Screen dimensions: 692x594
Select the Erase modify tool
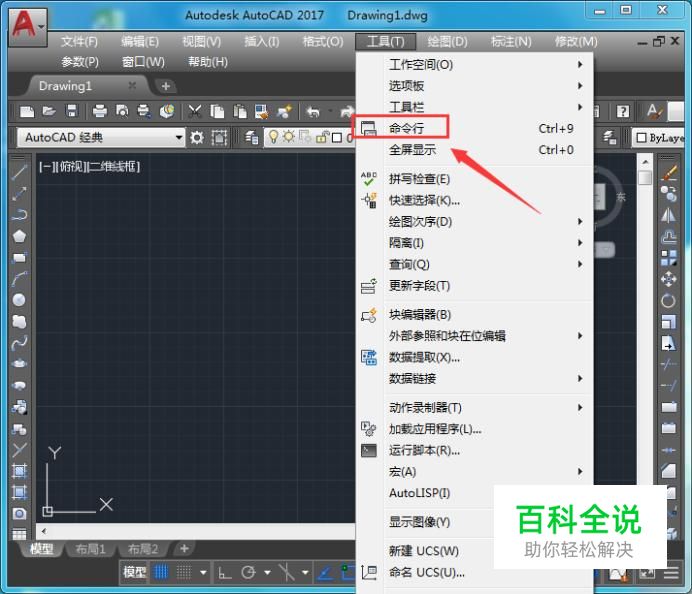(669, 173)
